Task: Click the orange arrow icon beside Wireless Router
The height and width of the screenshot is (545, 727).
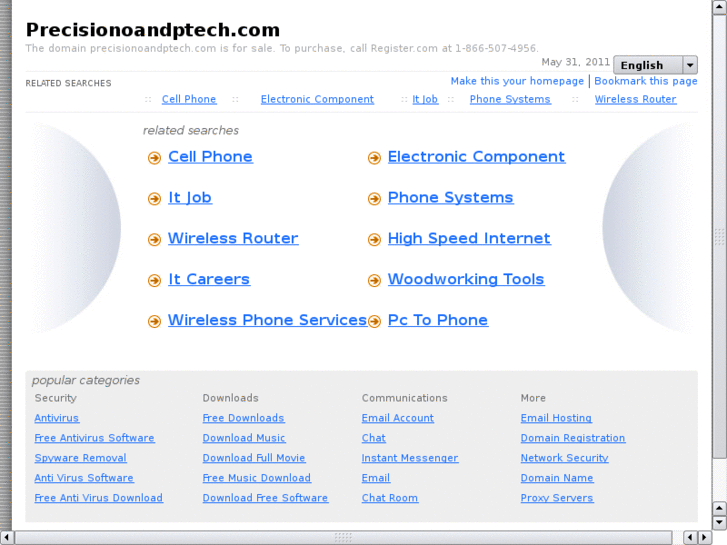Action: click(154, 240)
